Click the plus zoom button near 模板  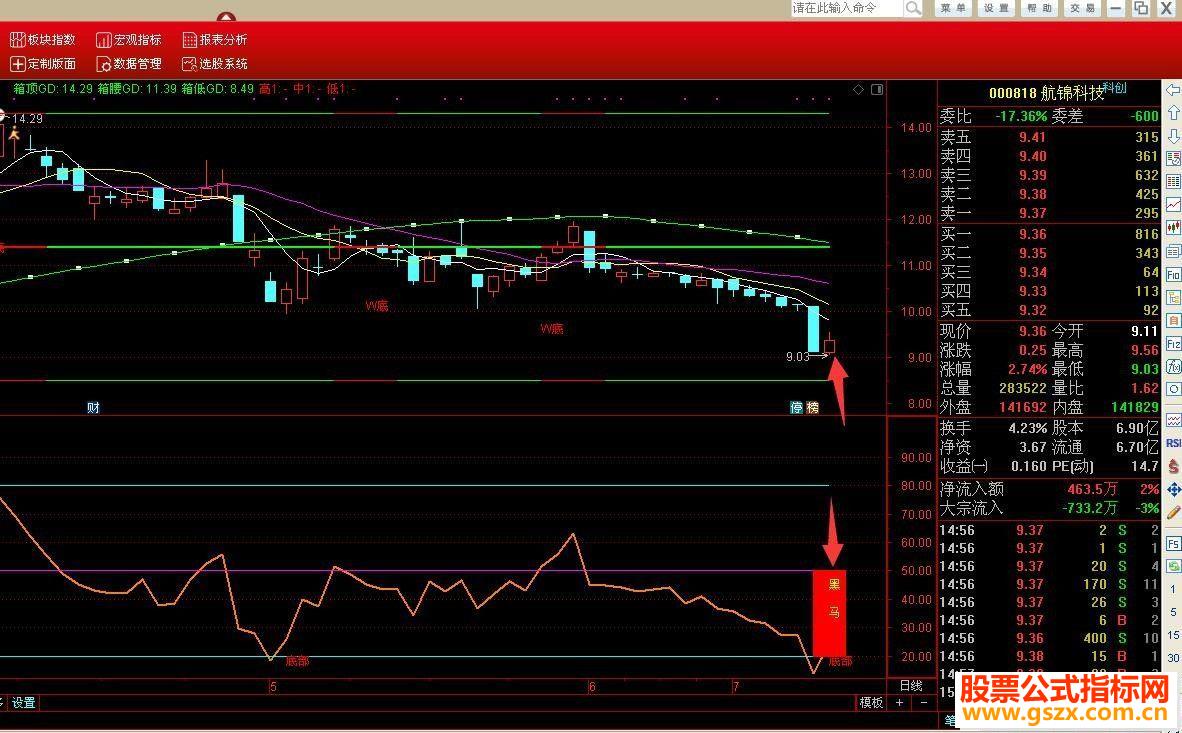coord(899,703)
